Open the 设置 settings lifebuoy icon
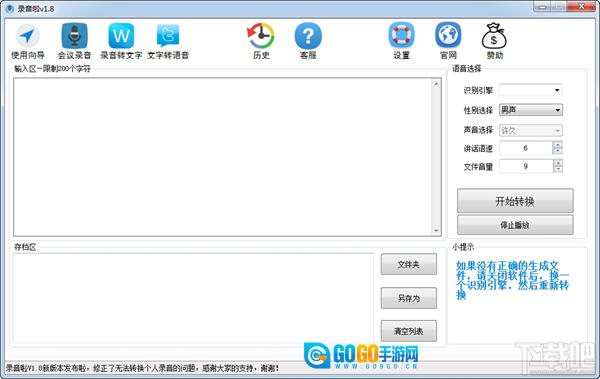Image resolution: width=600 pixels, height=379 pixels. [x=401, y=41]
